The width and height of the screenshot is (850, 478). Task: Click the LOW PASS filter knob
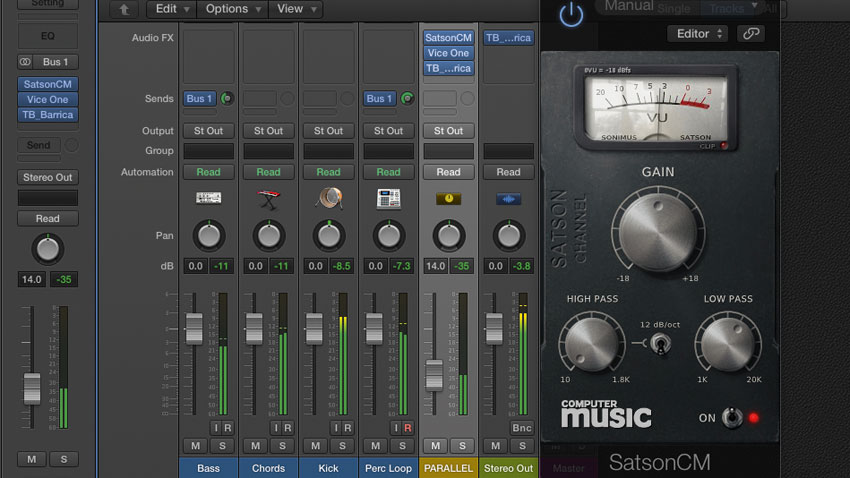728,344
